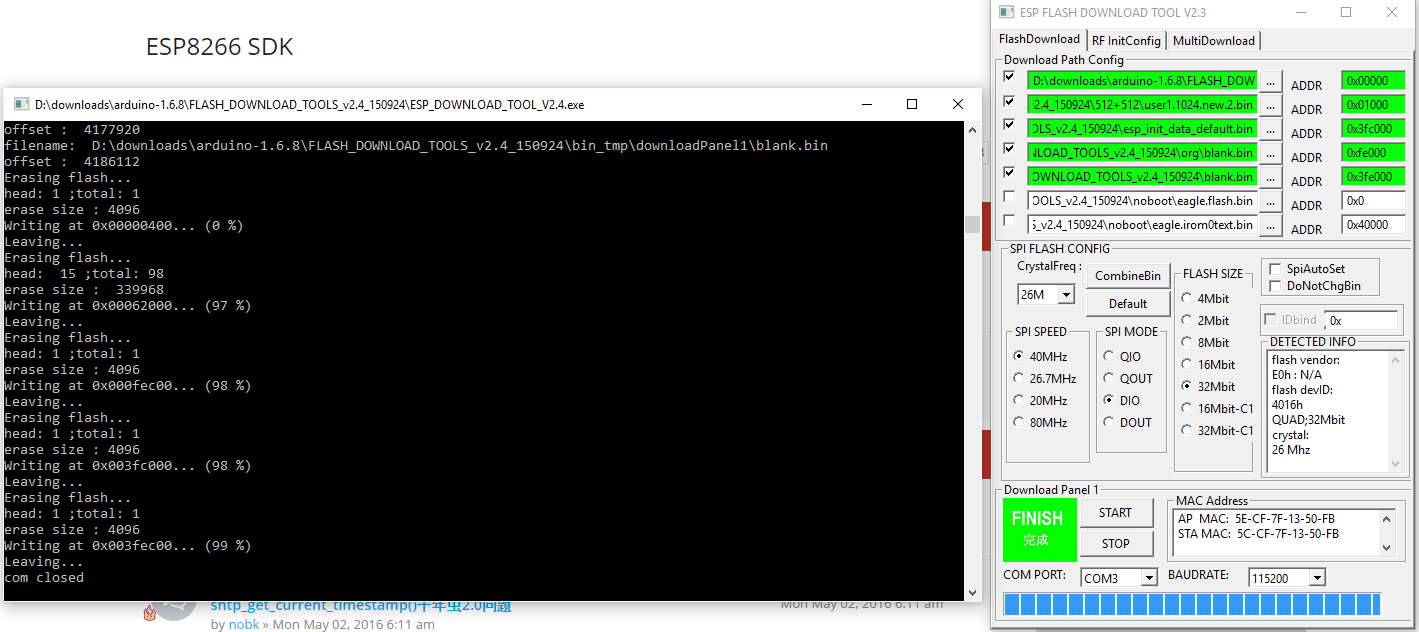Enable the SpiAutoSet checkbox
The image size is (1419, 632).
(1275, 269)
